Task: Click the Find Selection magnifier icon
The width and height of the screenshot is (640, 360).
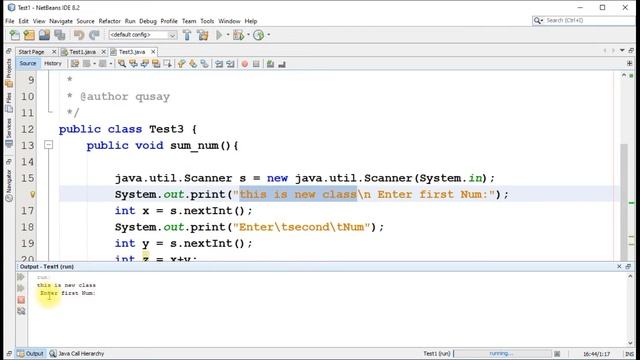Action: coord(122,64)
